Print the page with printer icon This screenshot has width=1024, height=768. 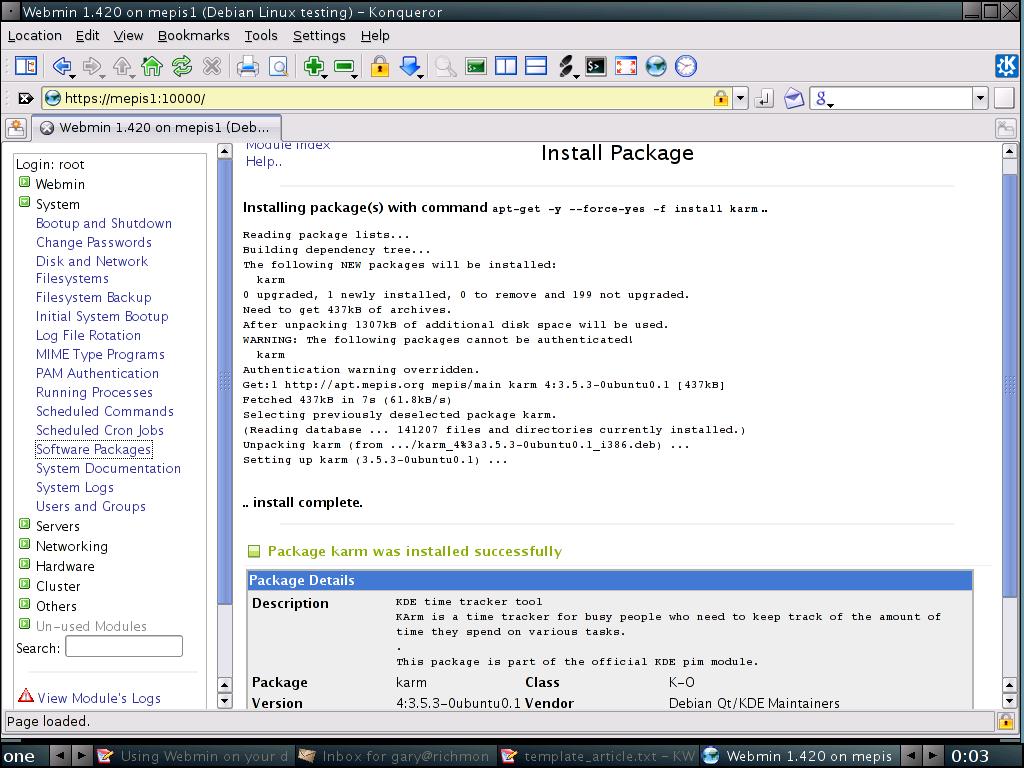(x=248, y=66)
